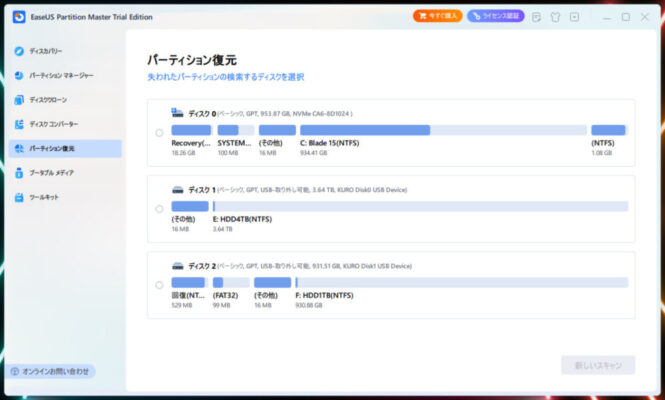Click the Recovery partition bar on Disk 0
This screenshot has height=400, width=665.
coord(191,130)
